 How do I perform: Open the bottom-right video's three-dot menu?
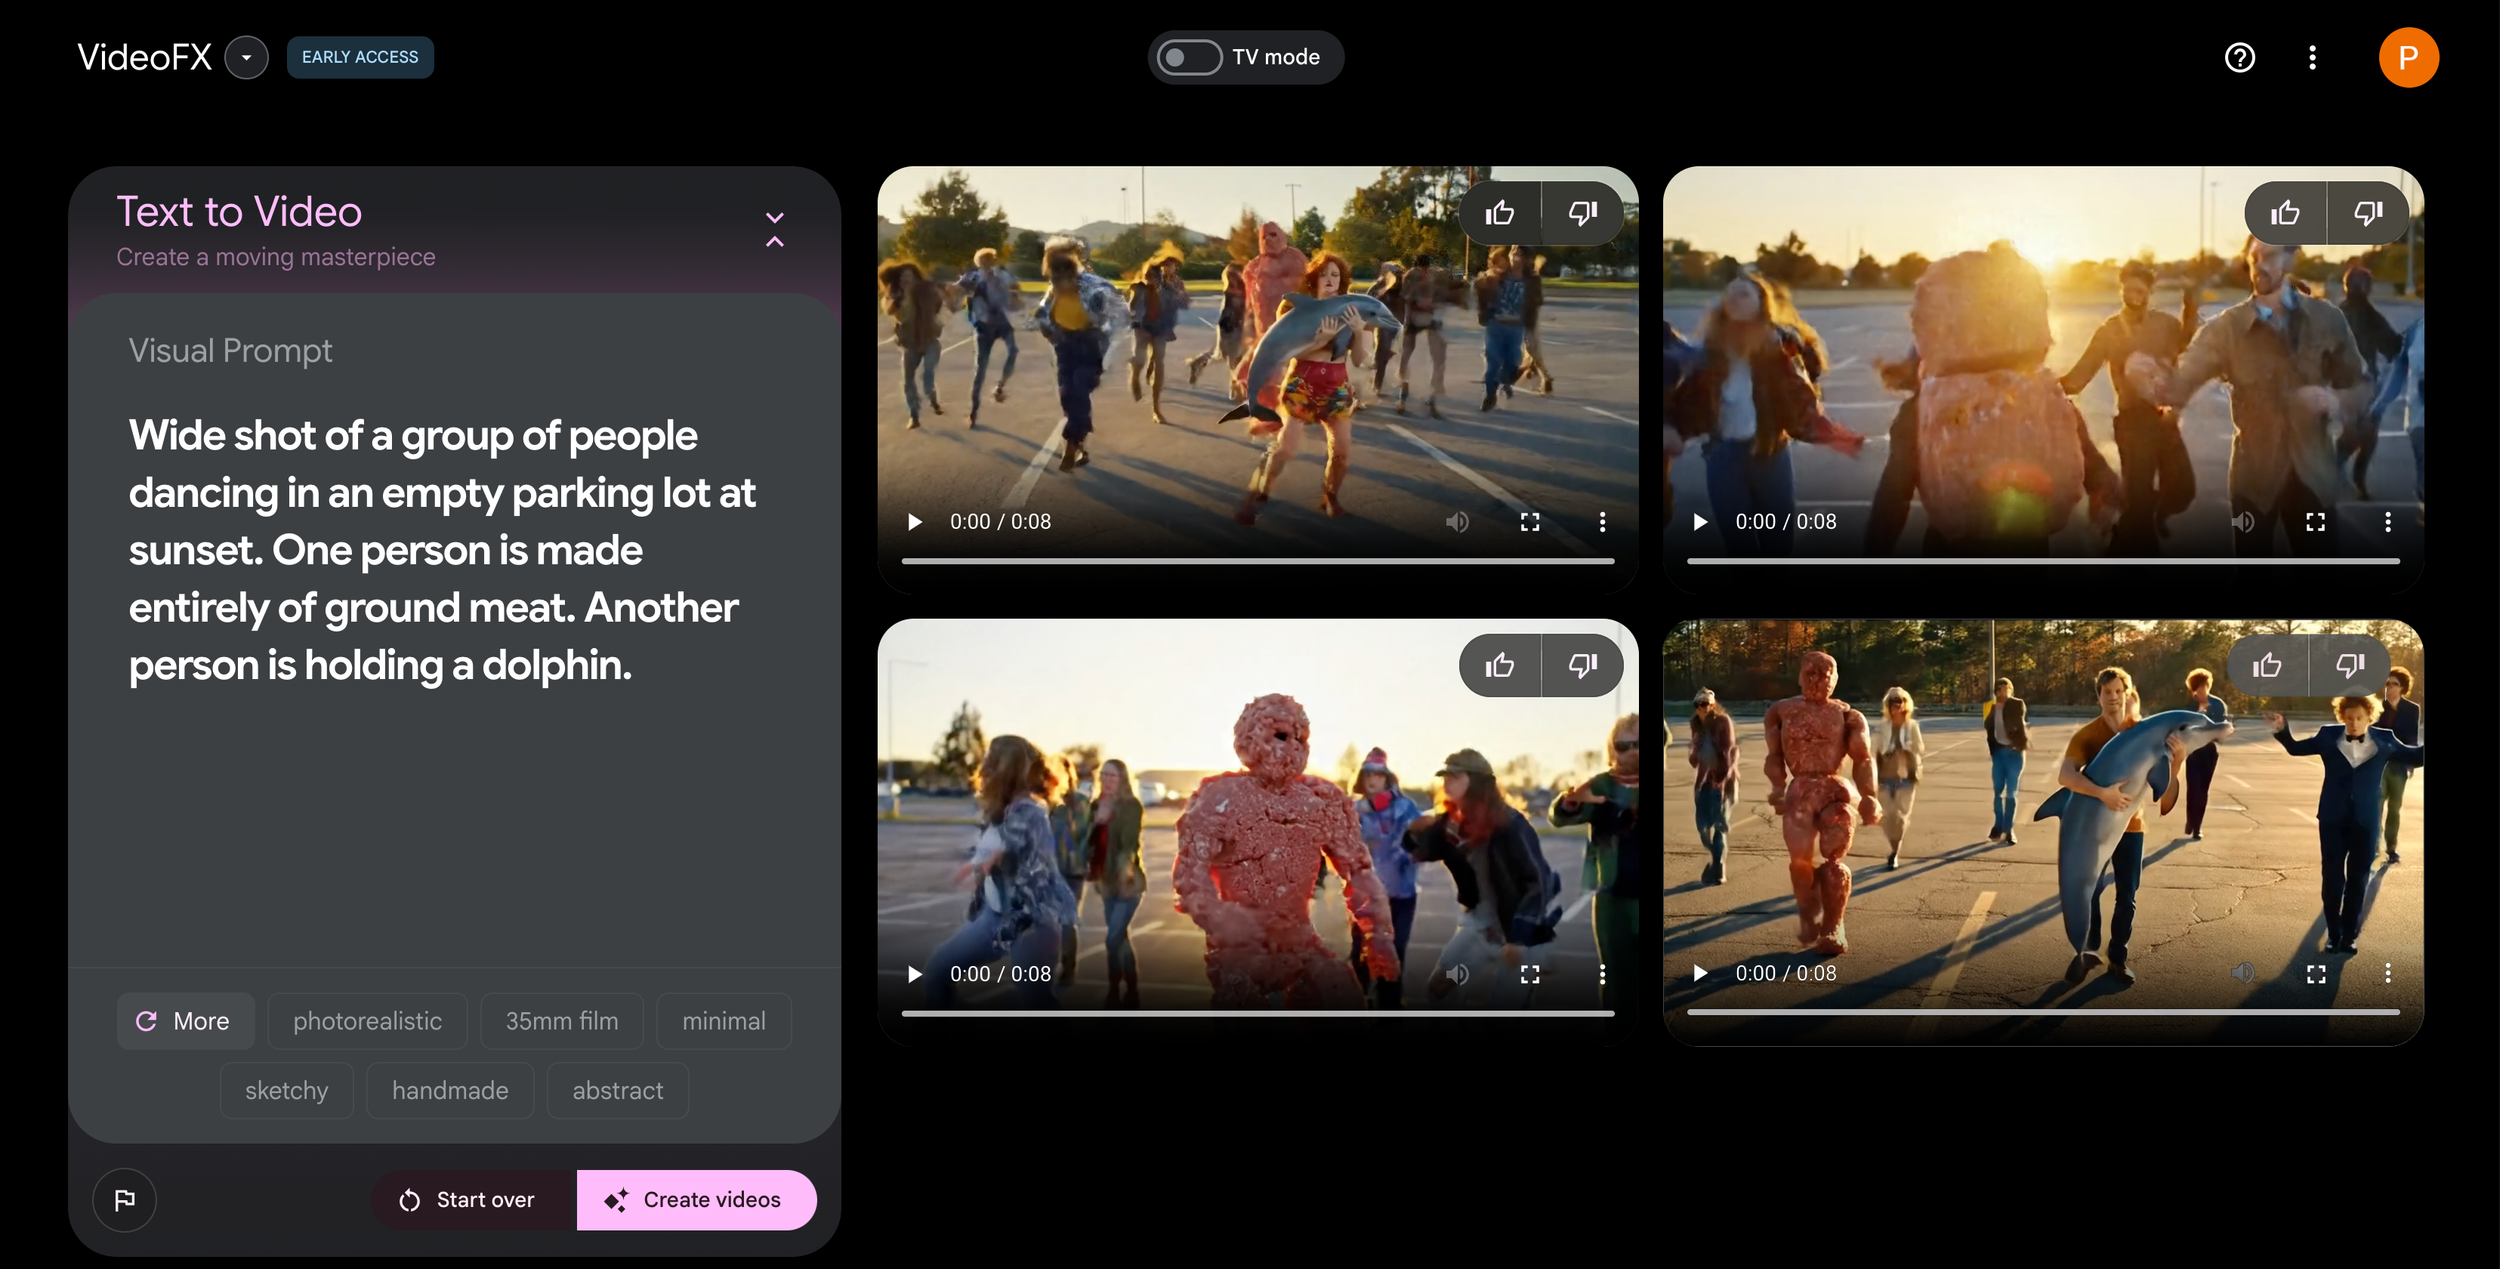click(x=2387, y=973)
